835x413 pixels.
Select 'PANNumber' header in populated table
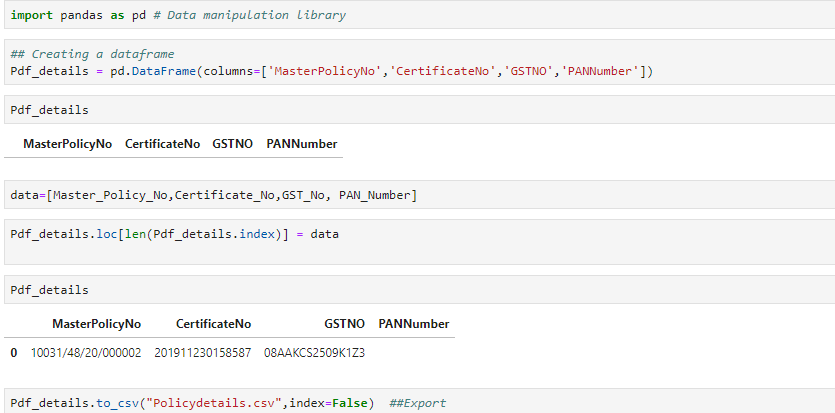tap(414, 324)
